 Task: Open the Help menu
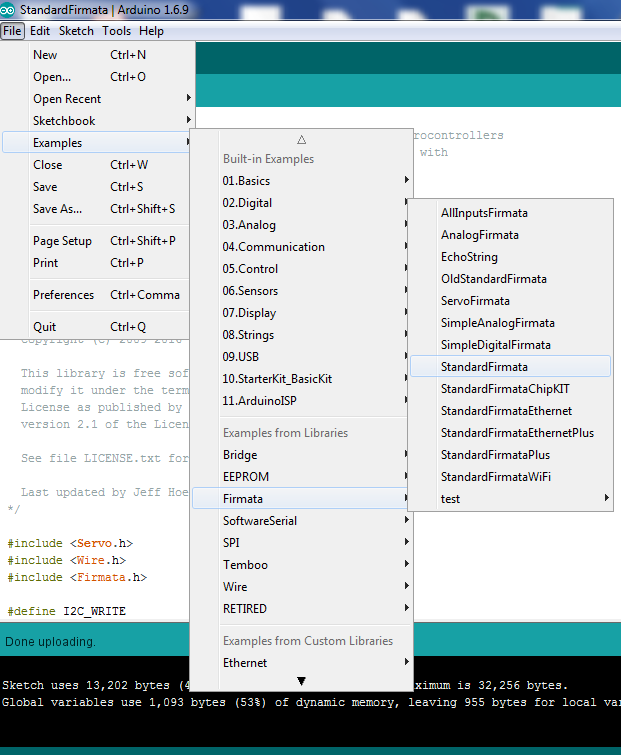pyautogui.click(x=151, y=31)
